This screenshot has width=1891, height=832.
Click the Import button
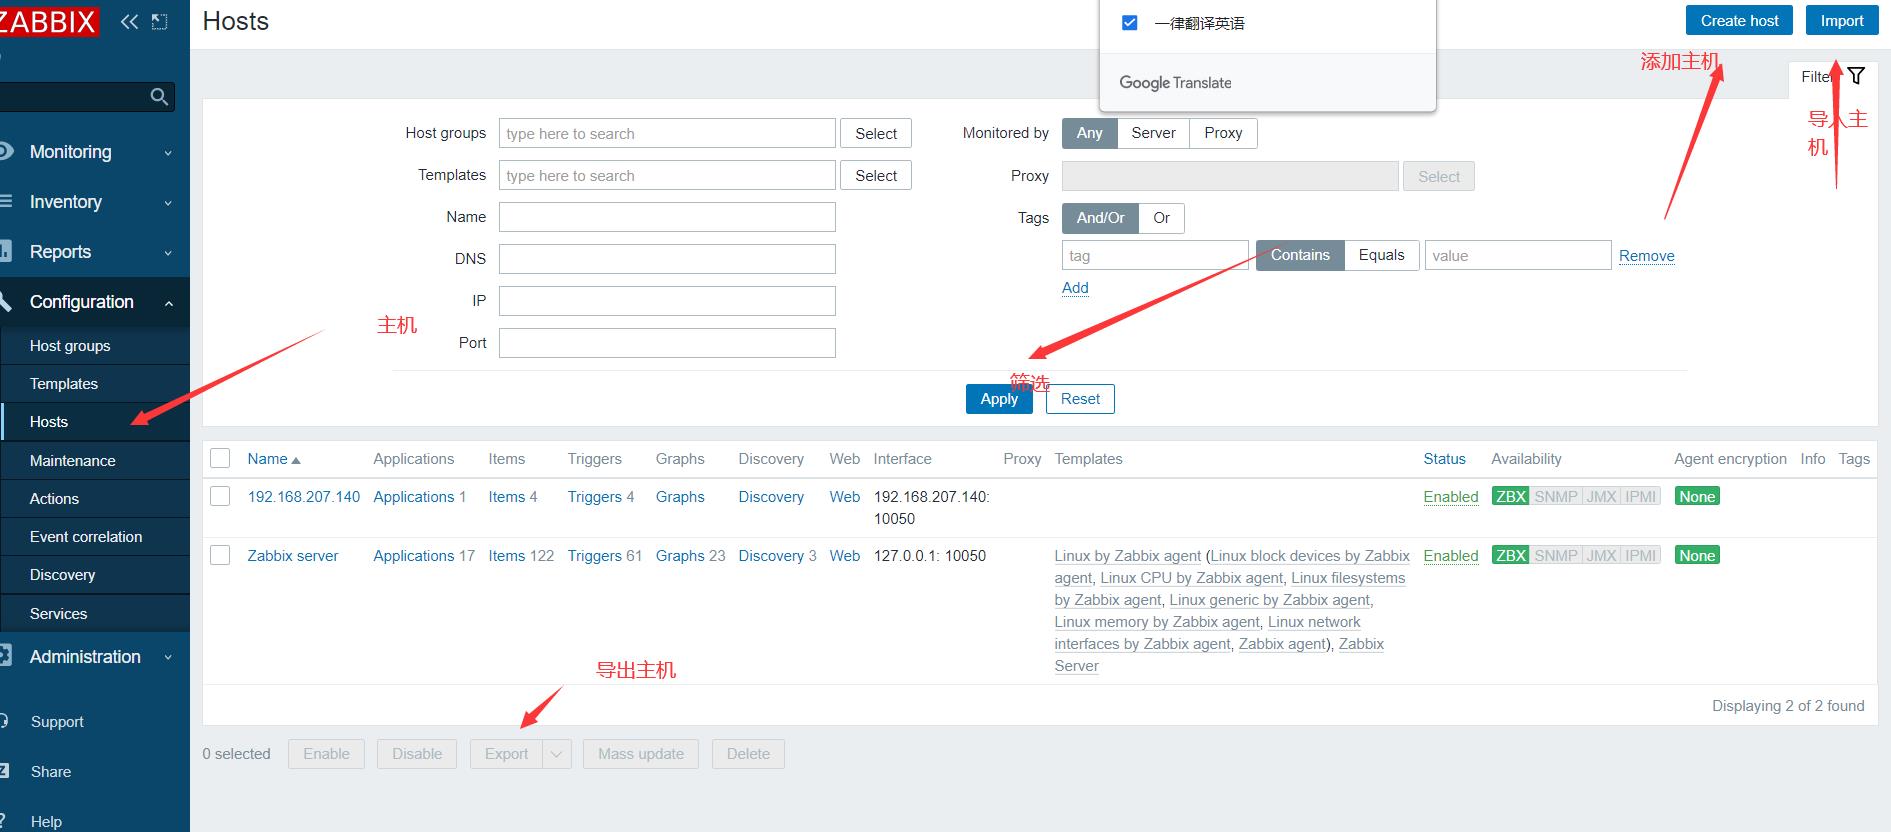coord(1841,21)
